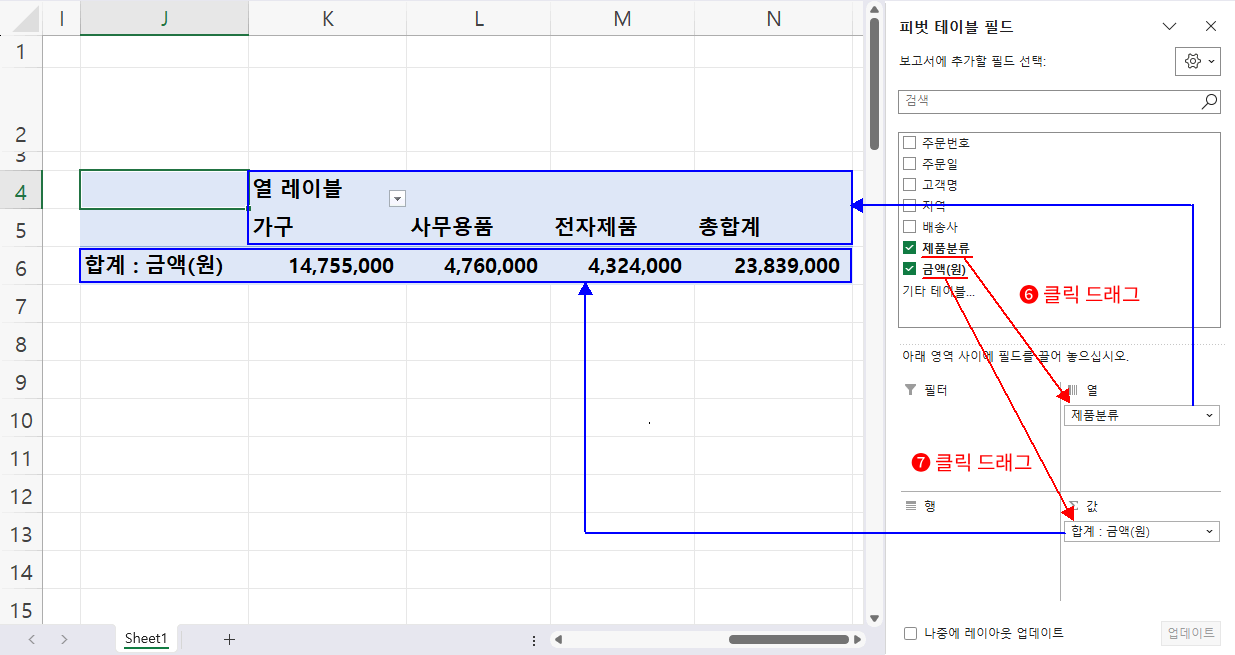
Task: Click the new sheet plus icon
Action: (230, 638)
